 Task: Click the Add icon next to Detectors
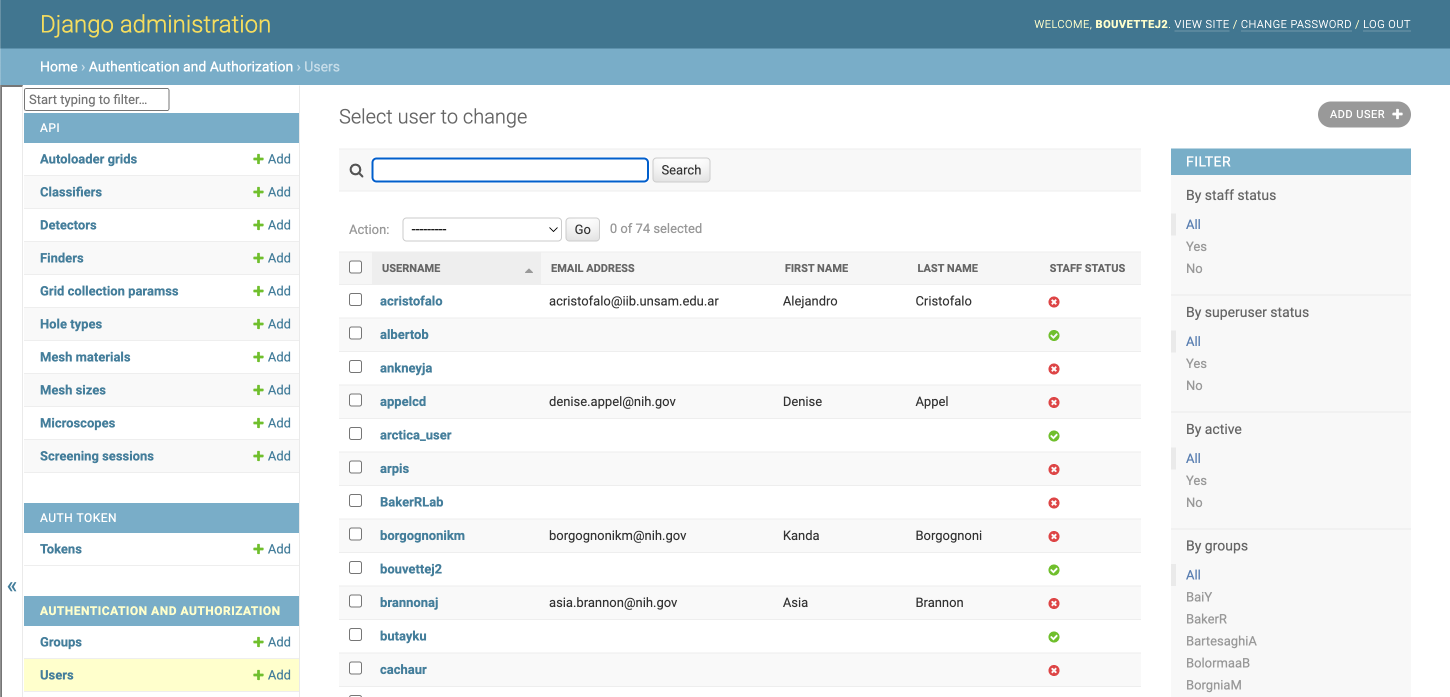(258, 225)
